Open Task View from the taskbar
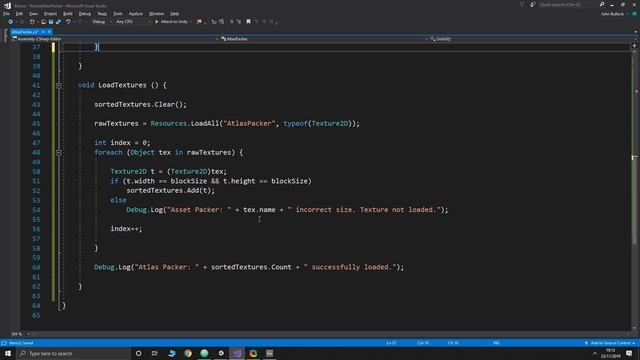 click(x=155, y=353)
